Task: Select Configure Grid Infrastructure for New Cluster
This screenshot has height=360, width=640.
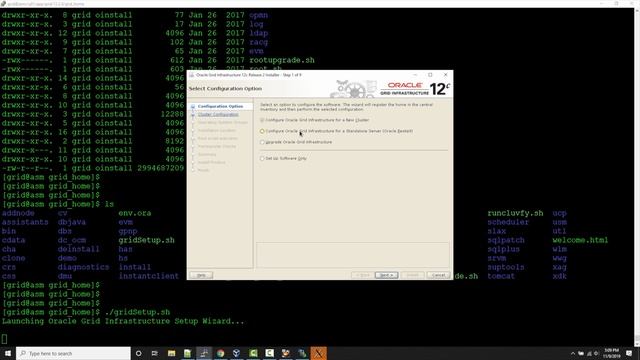Action: click(x=315, y=120)
